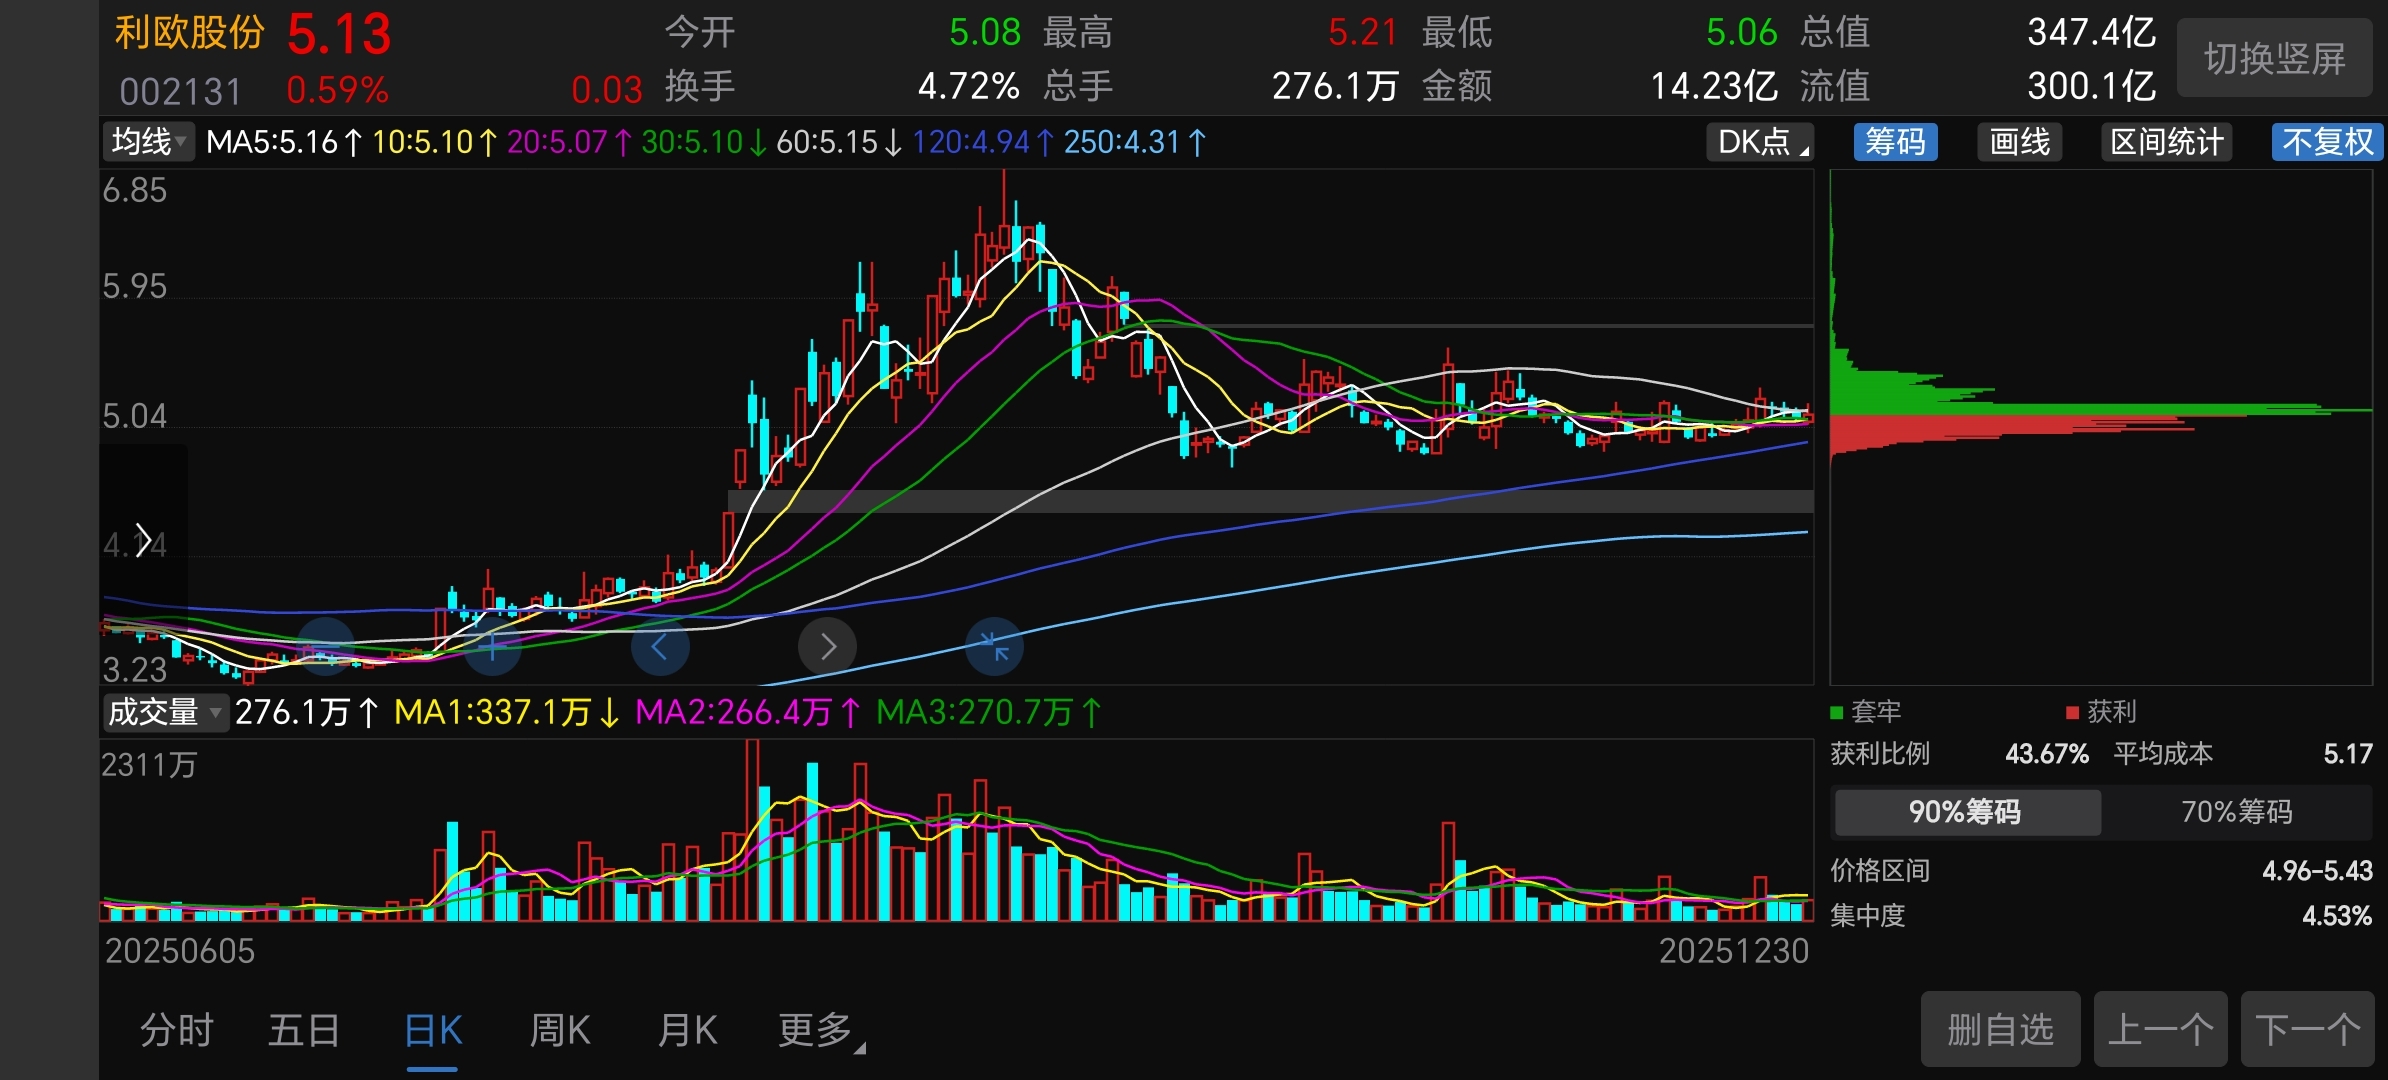Viewport: 2388px width, 1080px height.
Task: Click the 切换竖屏 button
Action: (x=2274, y=59)
